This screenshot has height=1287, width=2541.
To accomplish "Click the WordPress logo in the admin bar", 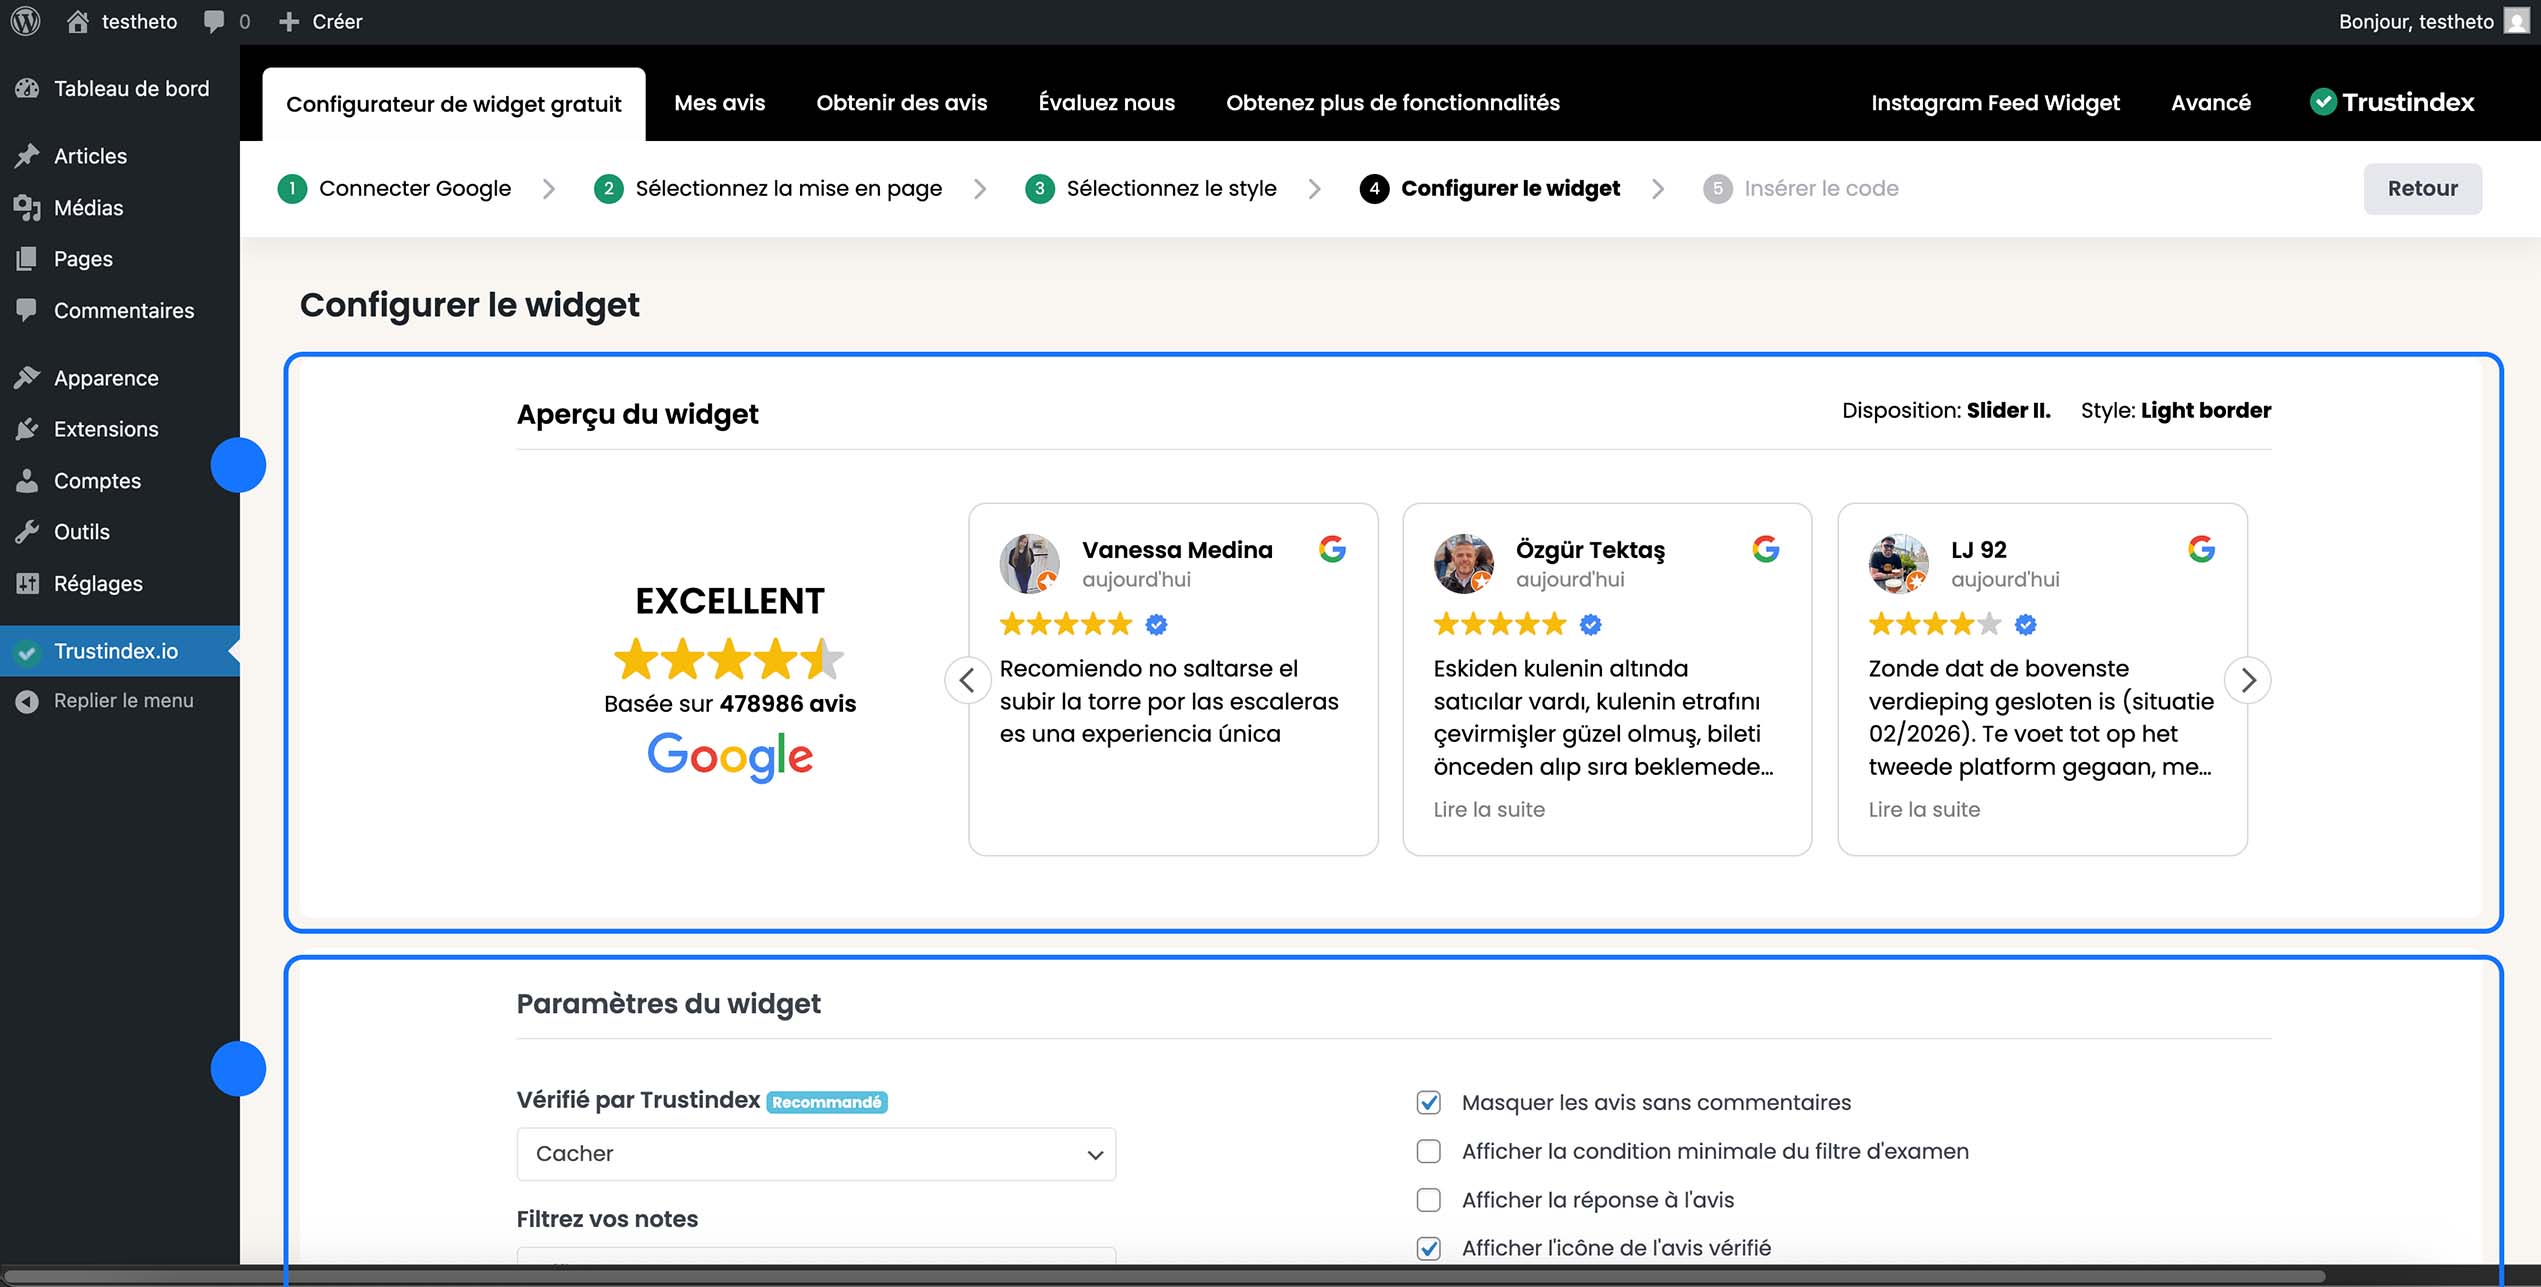I will (24, 21).
